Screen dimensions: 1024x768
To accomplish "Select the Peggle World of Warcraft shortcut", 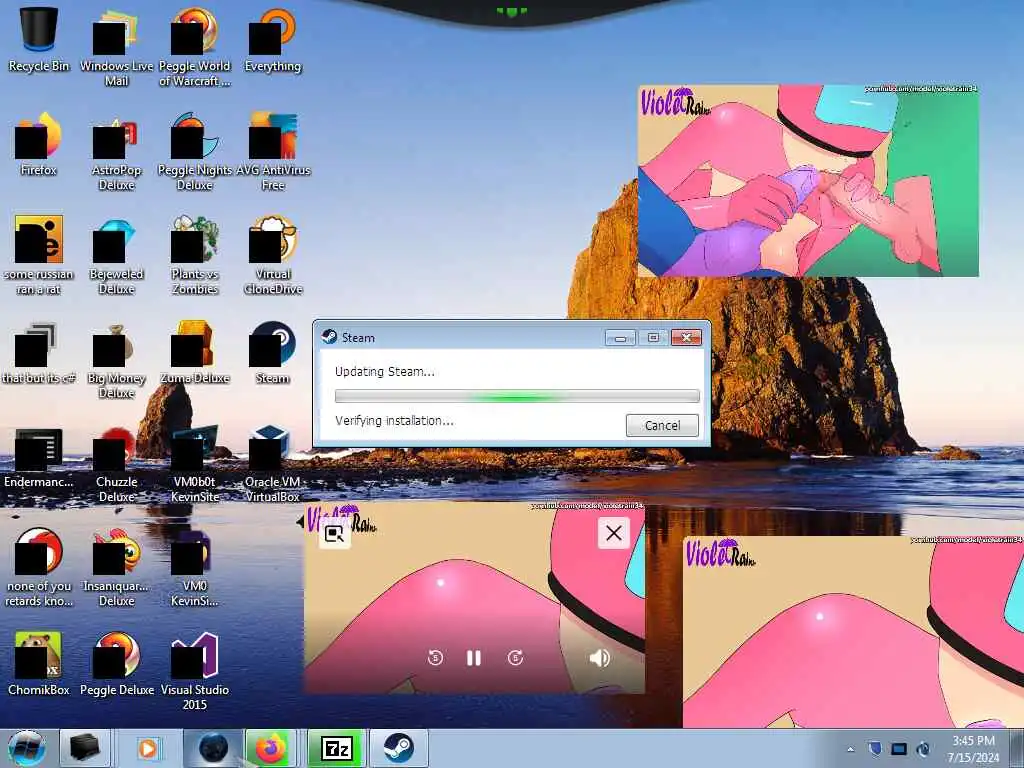I will pyautogui.click(x=195, y=48).
